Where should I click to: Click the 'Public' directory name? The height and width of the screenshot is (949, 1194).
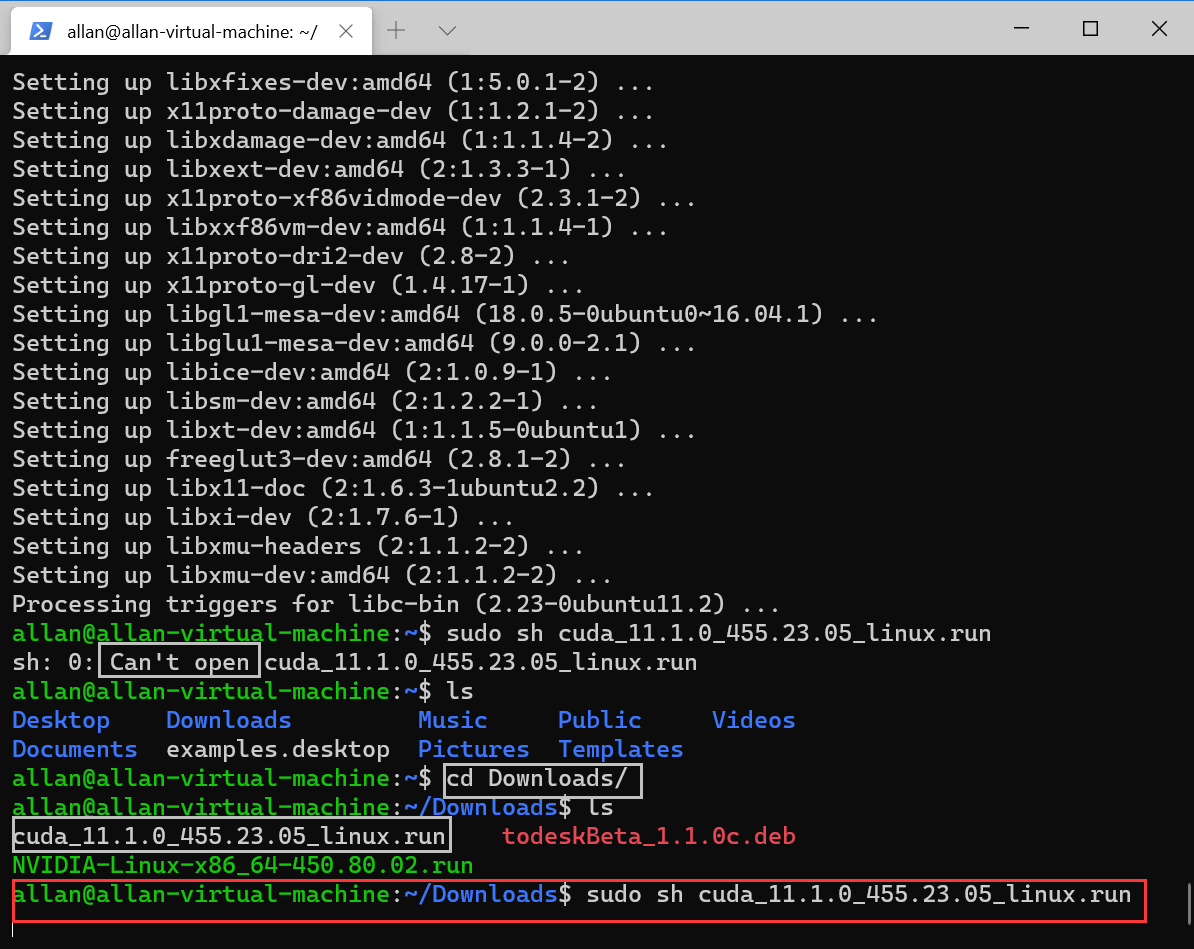pos(599,721)
